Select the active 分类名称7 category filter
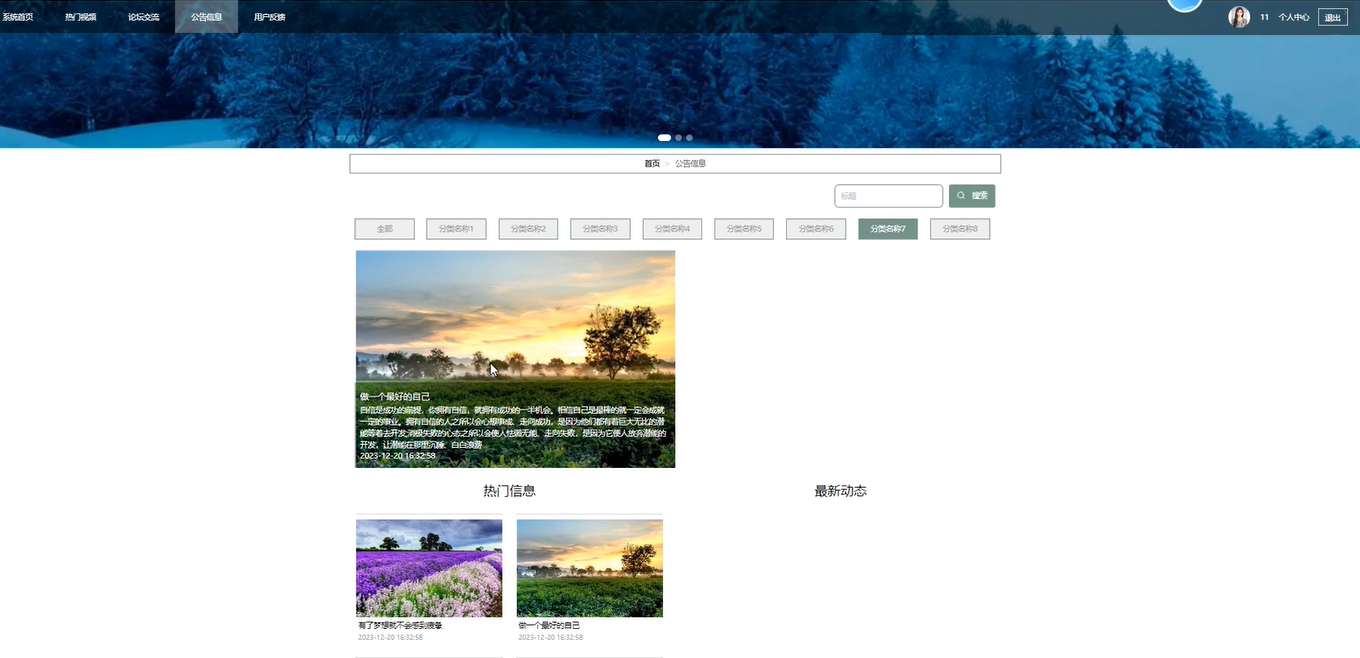The width and height of the screenshot is (1360, 658). pyautogui.click(x=888, y=229)
